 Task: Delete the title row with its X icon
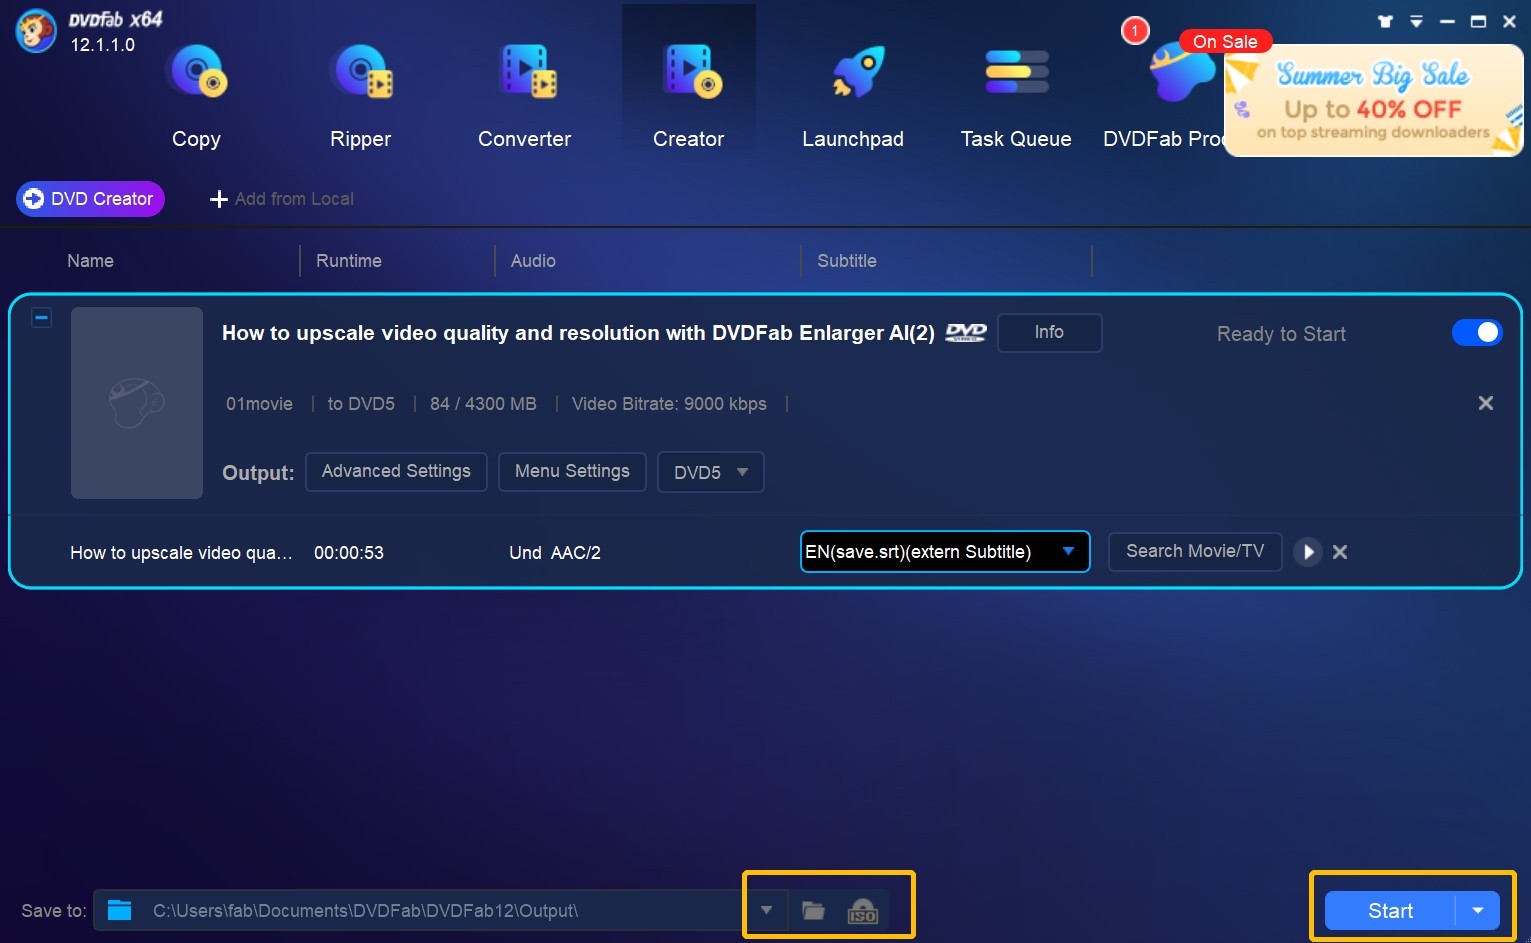coord(1340,552)
